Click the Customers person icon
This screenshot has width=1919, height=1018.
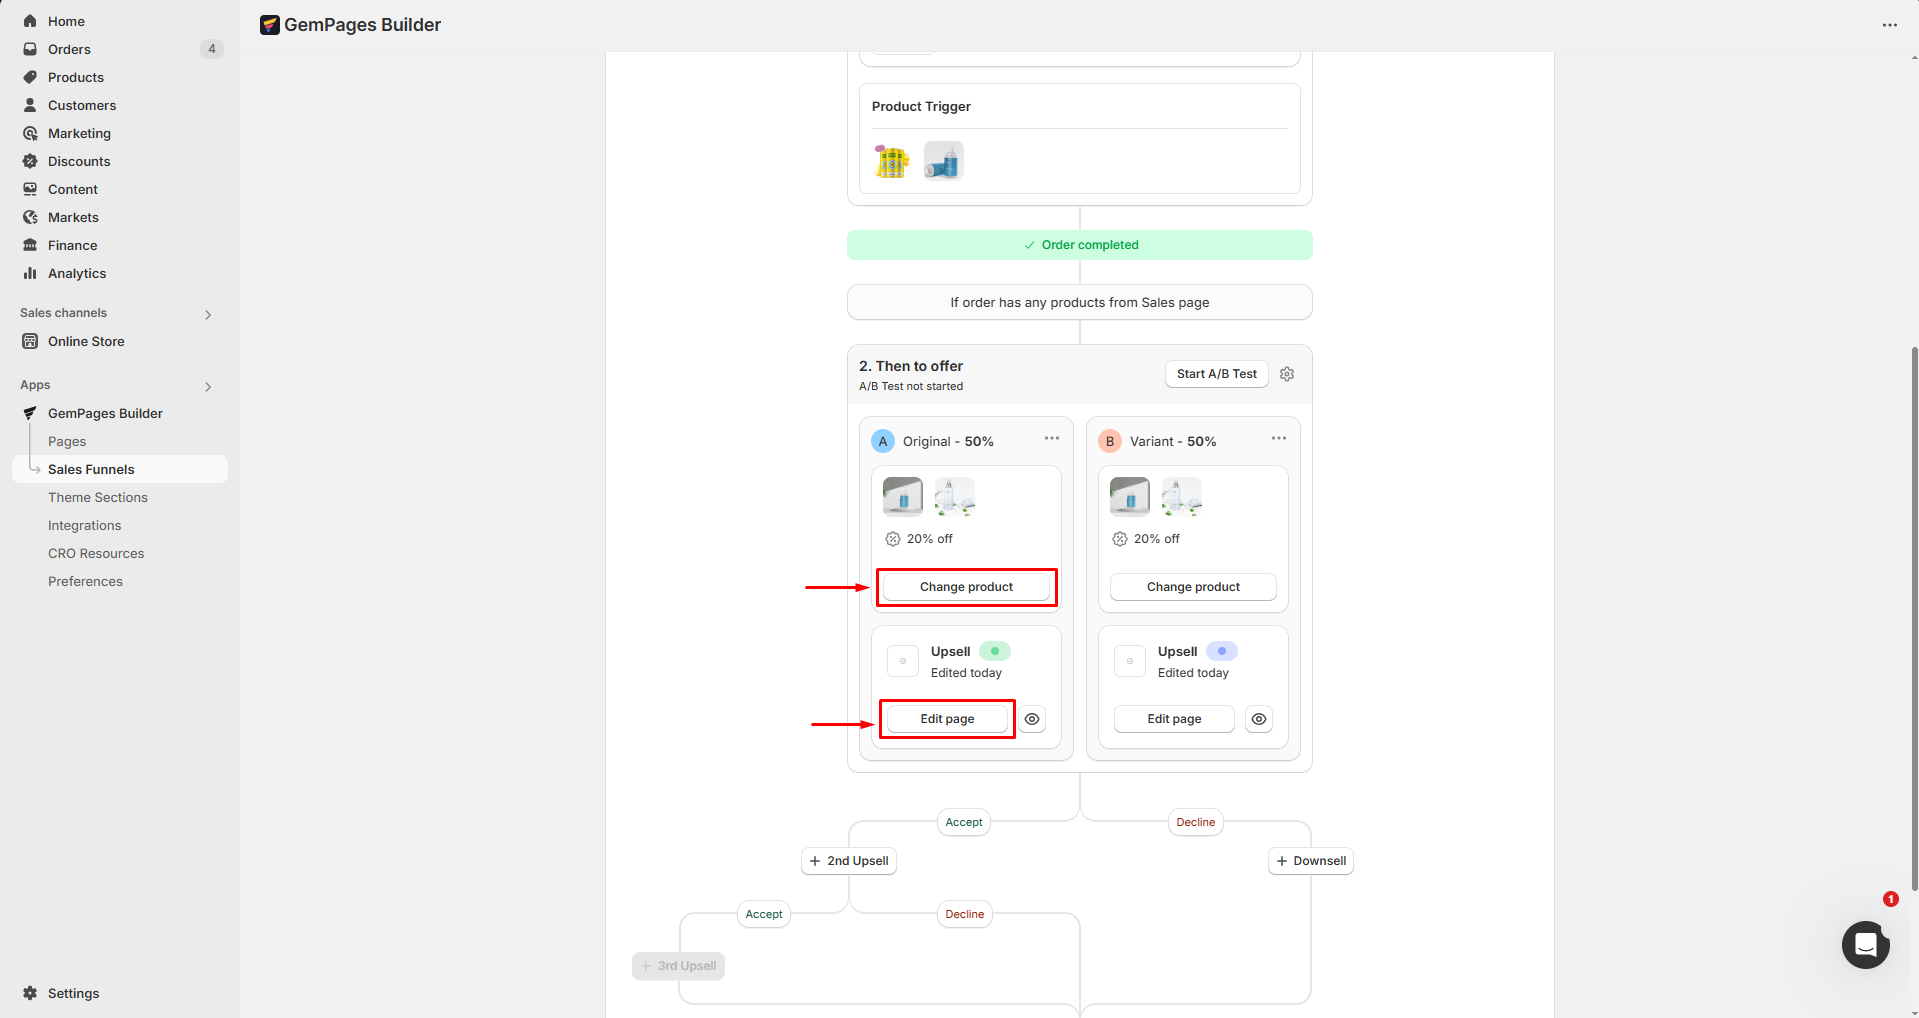[30, 105]
